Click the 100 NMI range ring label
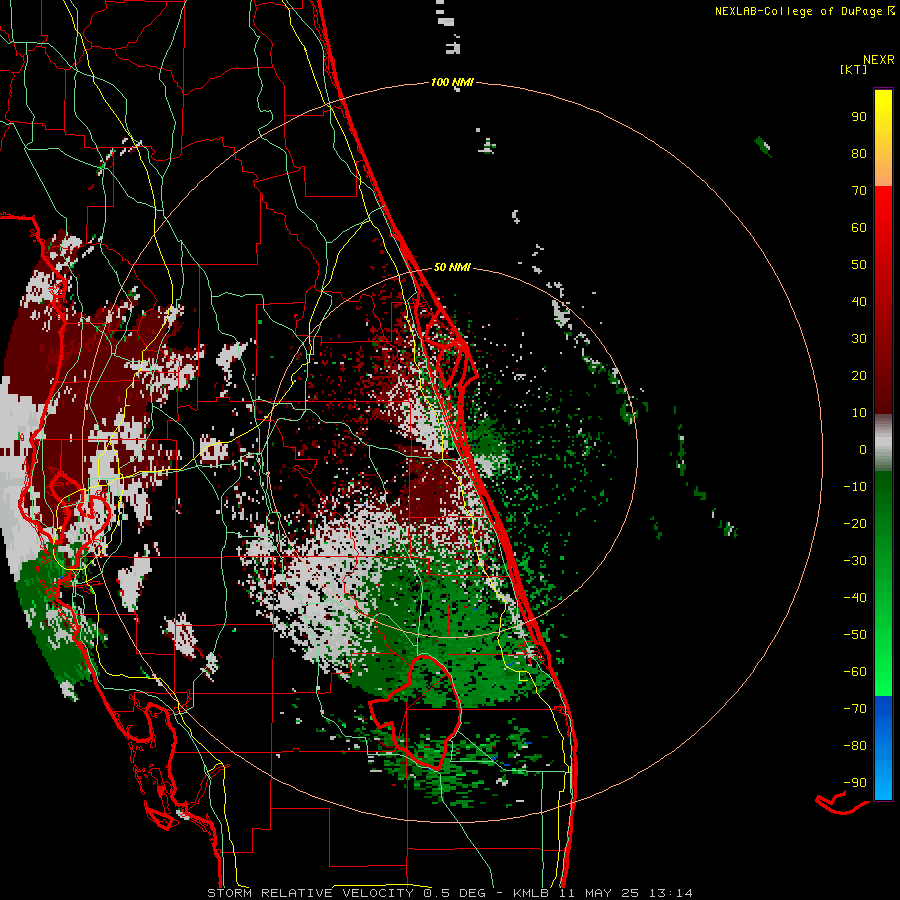 point(452,83)
